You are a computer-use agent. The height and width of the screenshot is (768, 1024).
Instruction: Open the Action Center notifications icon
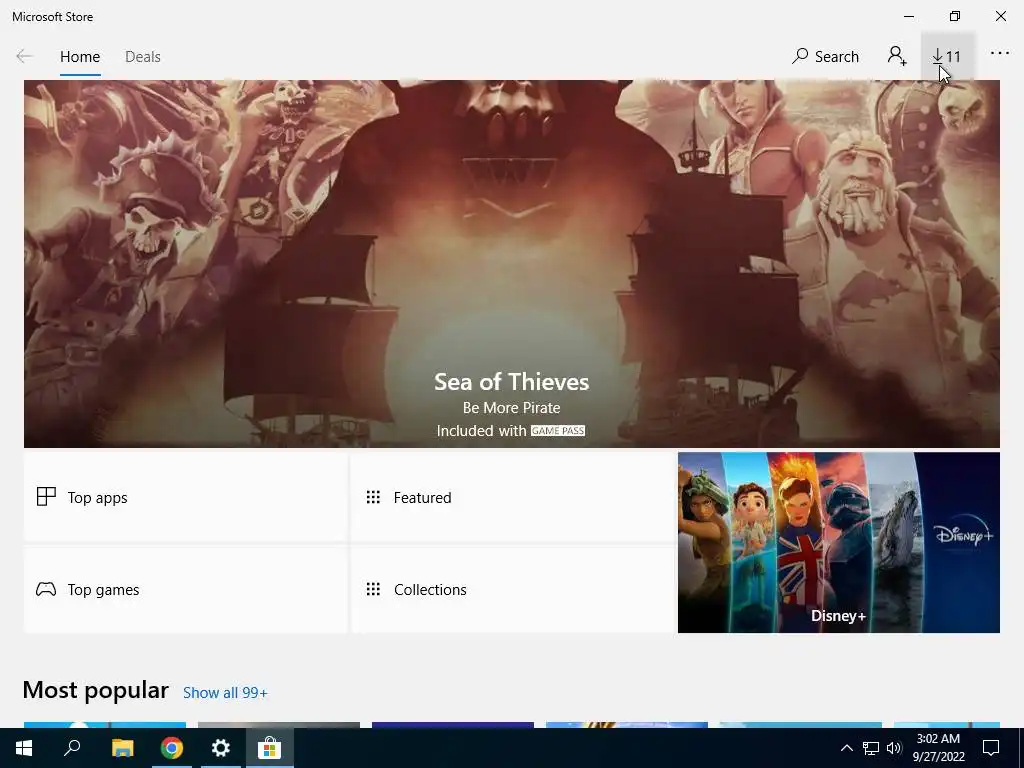click(x=991, y=748)
